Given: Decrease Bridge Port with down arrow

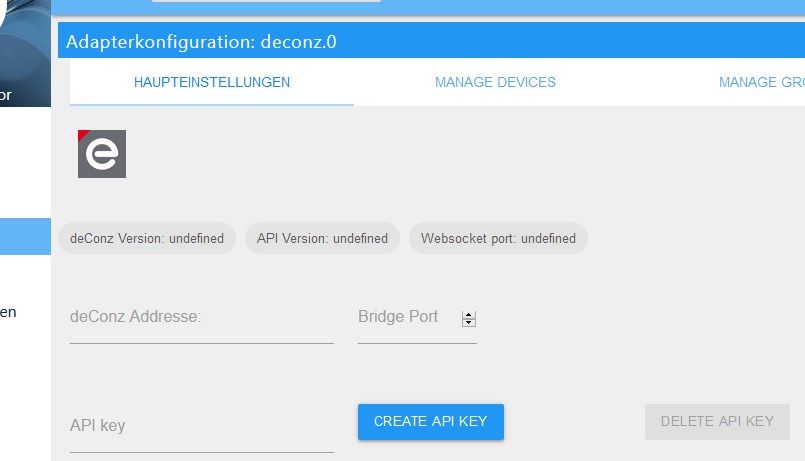Looking at the screenshot, I should tap(469, 322).
